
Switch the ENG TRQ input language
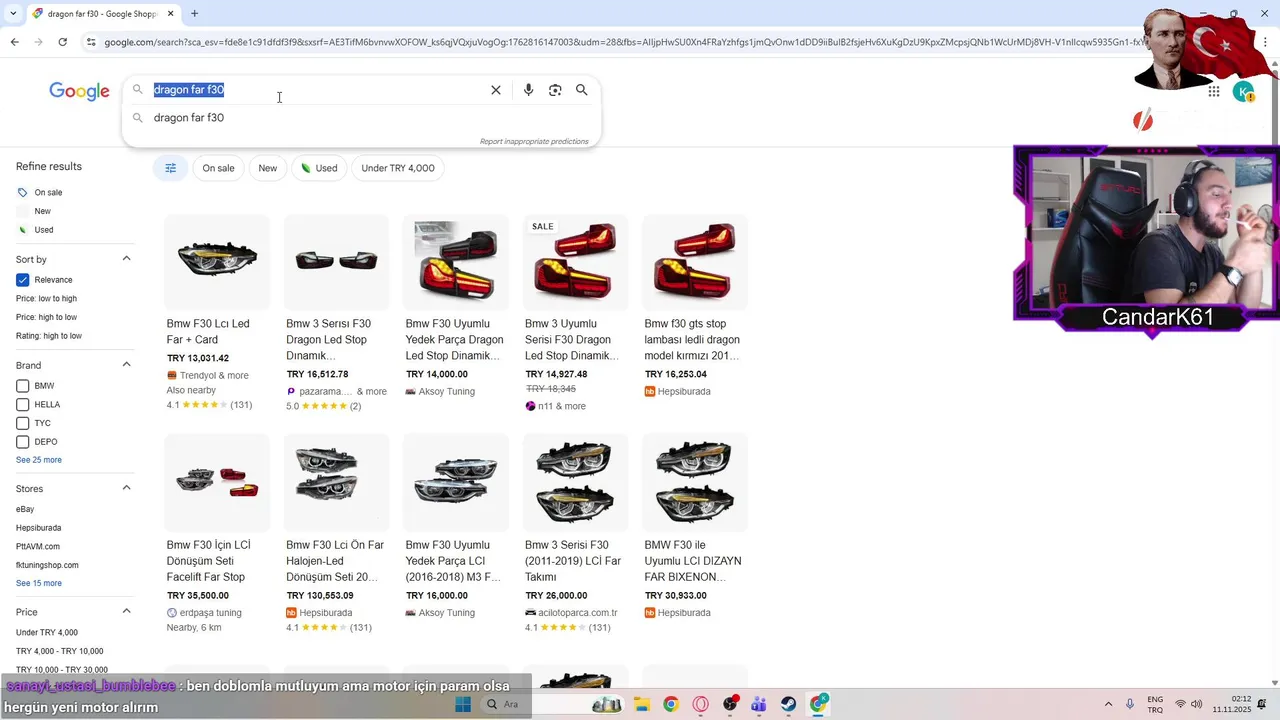click(1155, 704)
